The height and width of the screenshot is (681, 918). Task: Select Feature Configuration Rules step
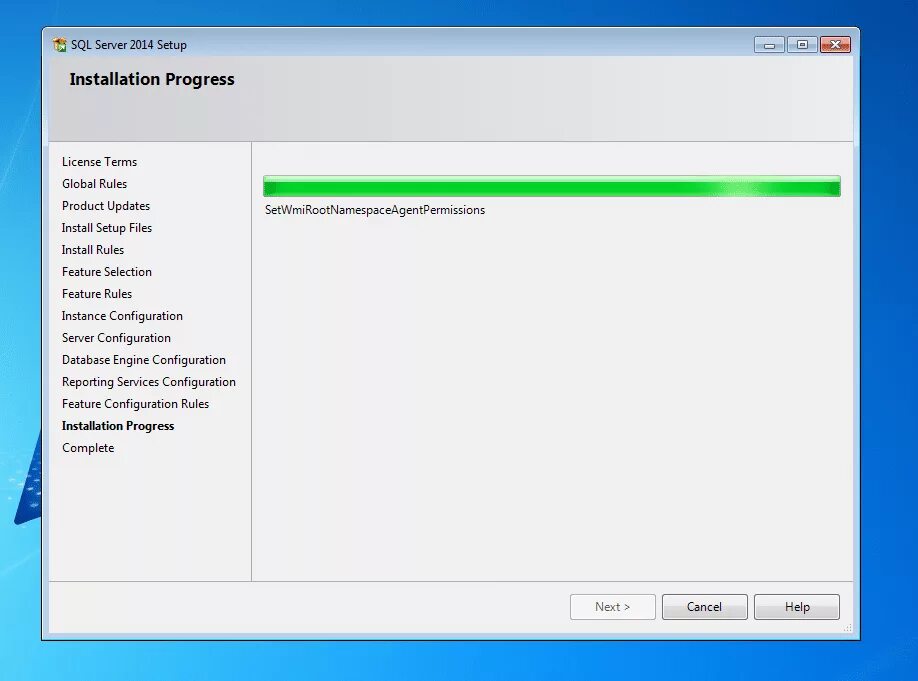(x=135, y=404)
